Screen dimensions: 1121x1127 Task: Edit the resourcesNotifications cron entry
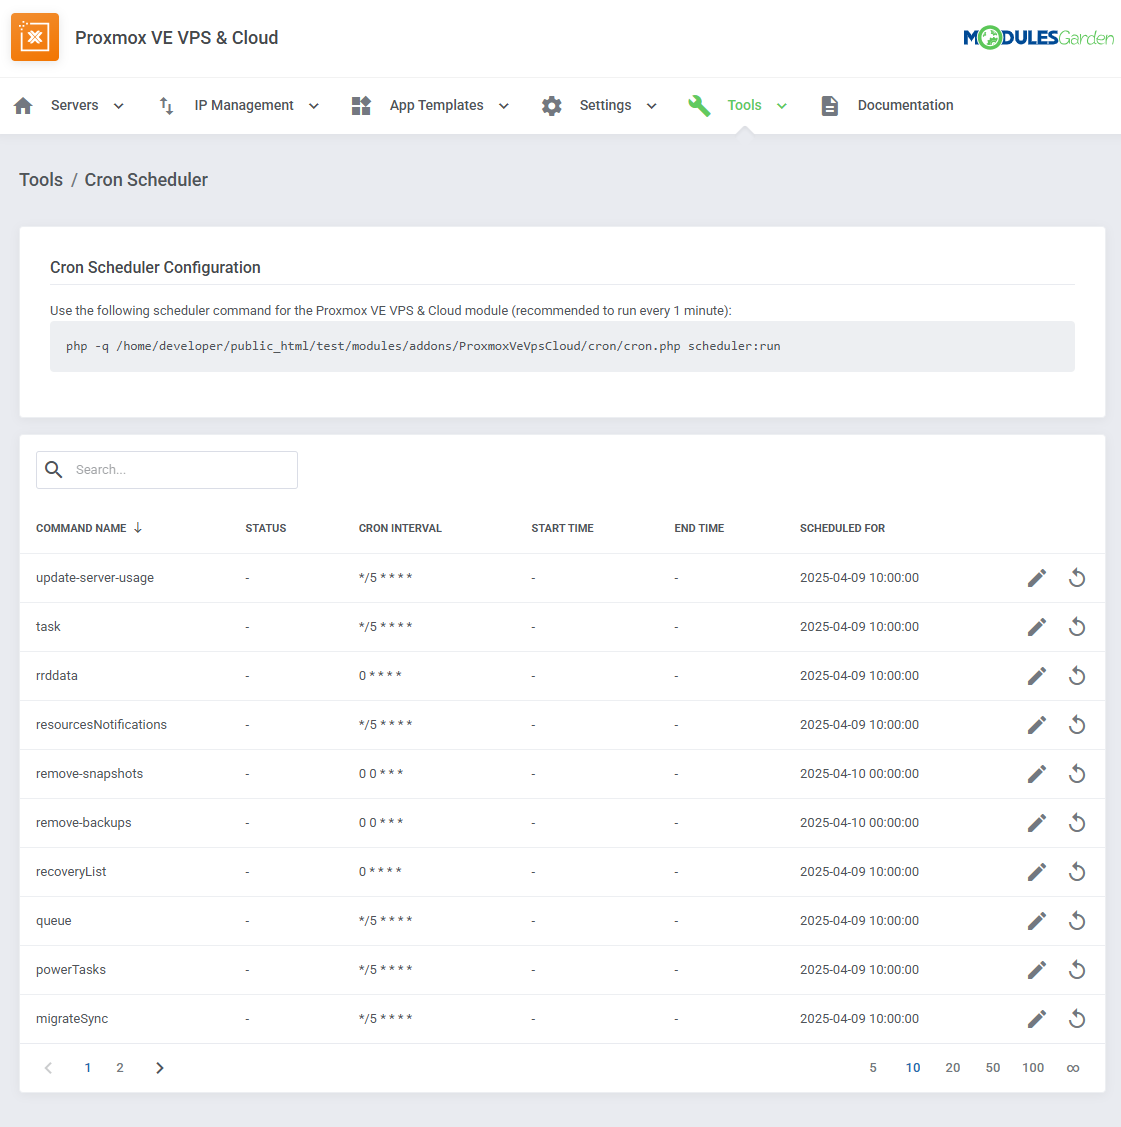click(1036, 724)
